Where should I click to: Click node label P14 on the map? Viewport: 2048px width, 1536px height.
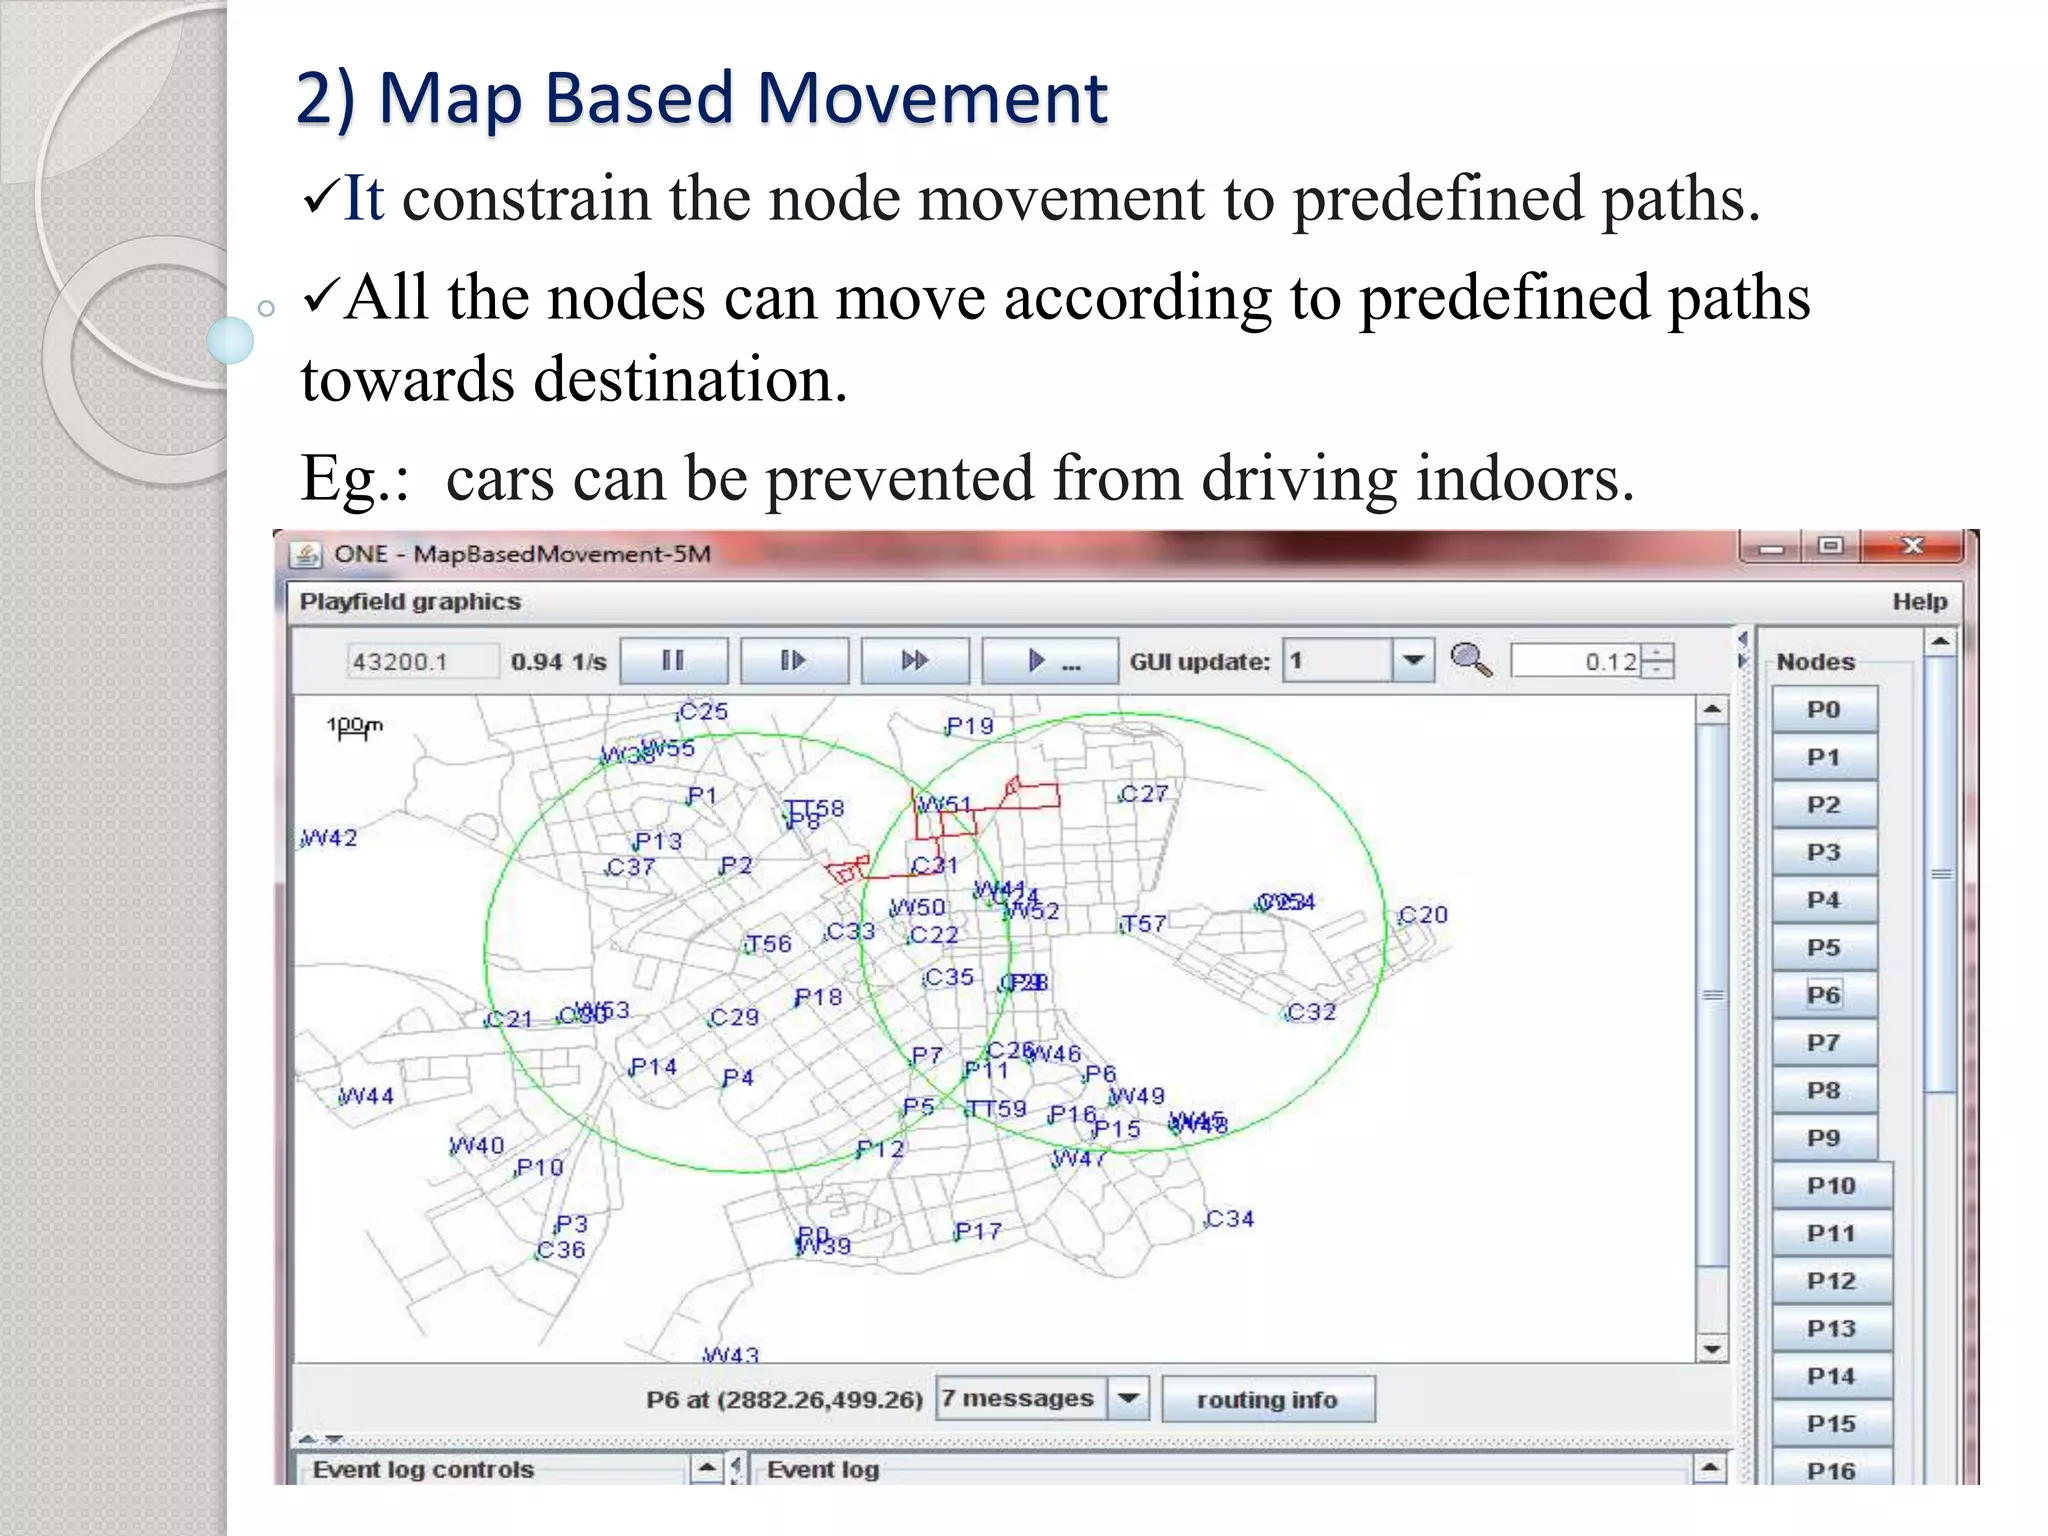(654, 1068)
